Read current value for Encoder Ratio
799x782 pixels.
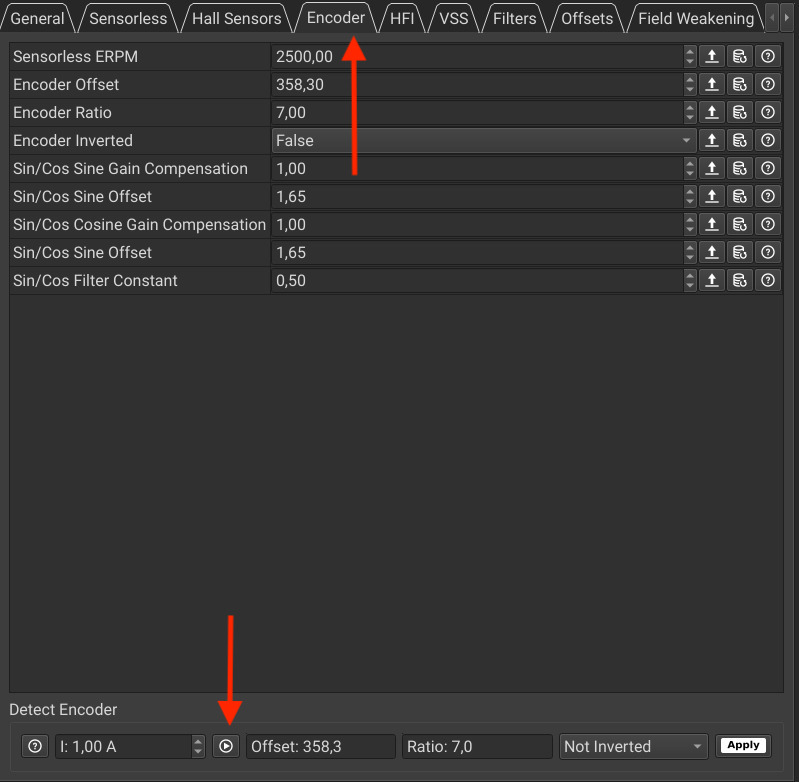711,113
